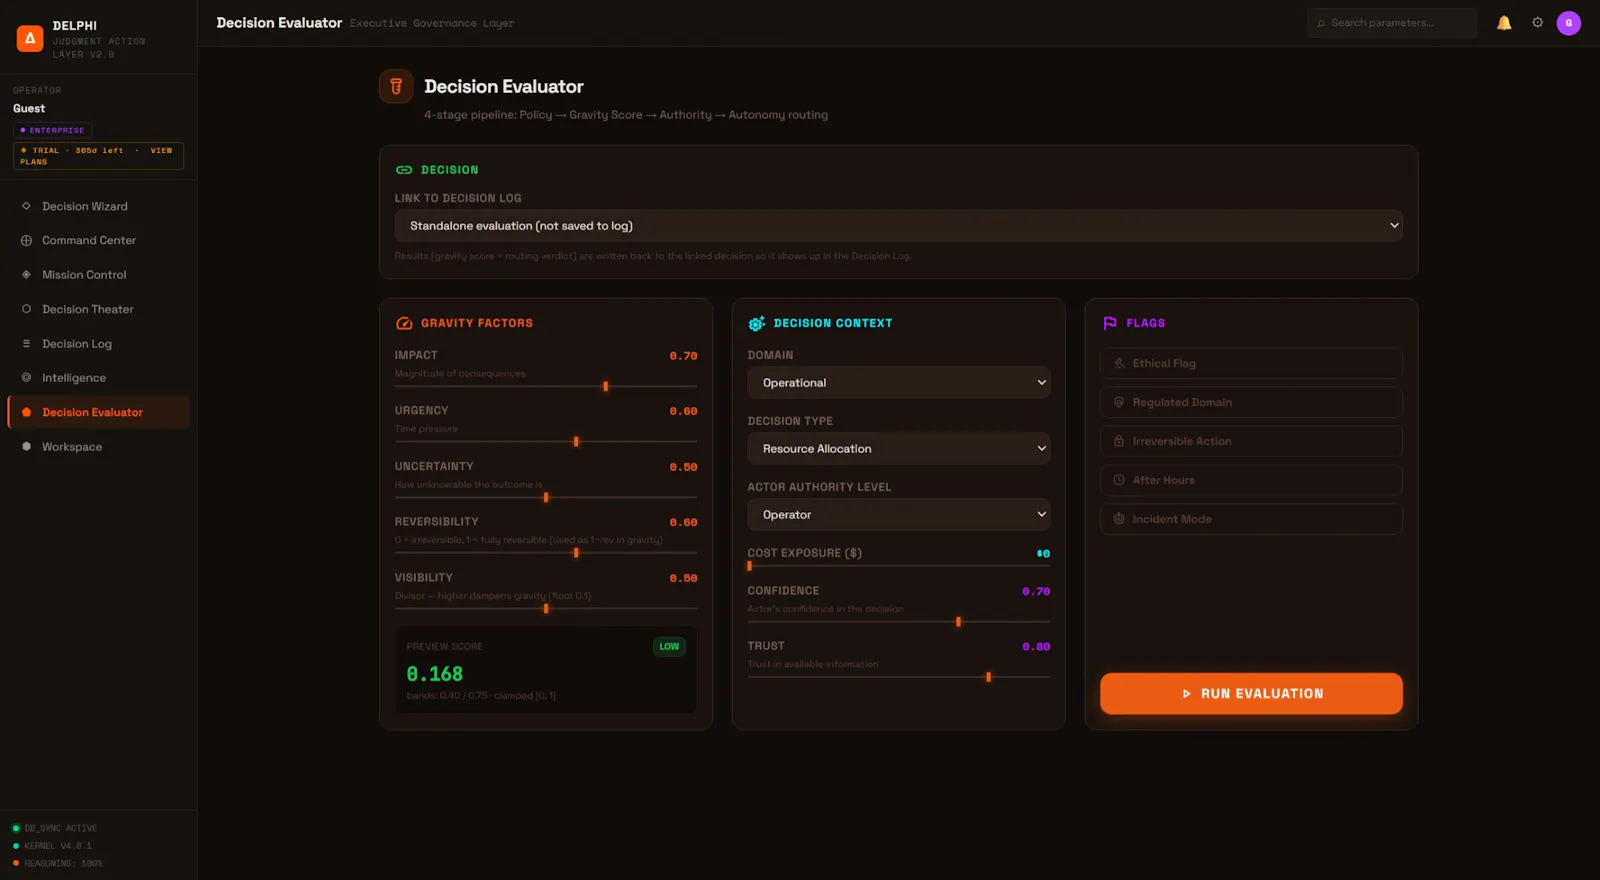Viewport: 1600px width, 880px height.
Task: Click the Decision Wizard diamond icon
Action: pos(26,206)
